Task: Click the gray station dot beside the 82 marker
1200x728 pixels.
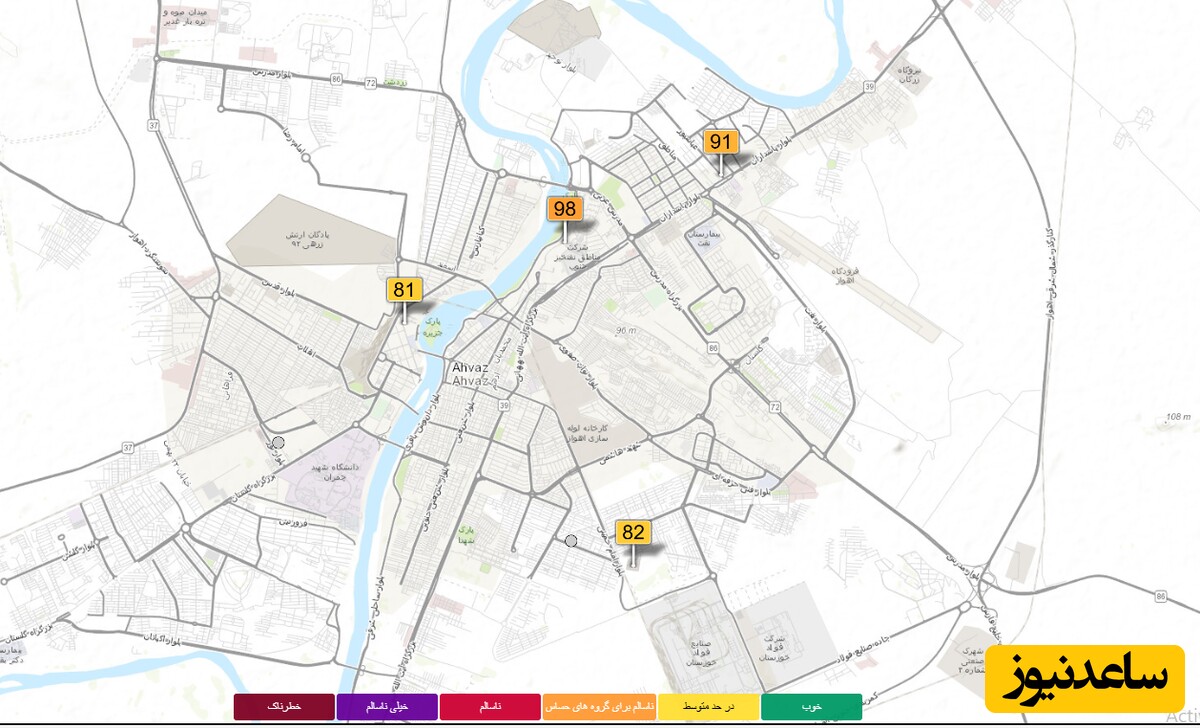Action: pos(571,541)
